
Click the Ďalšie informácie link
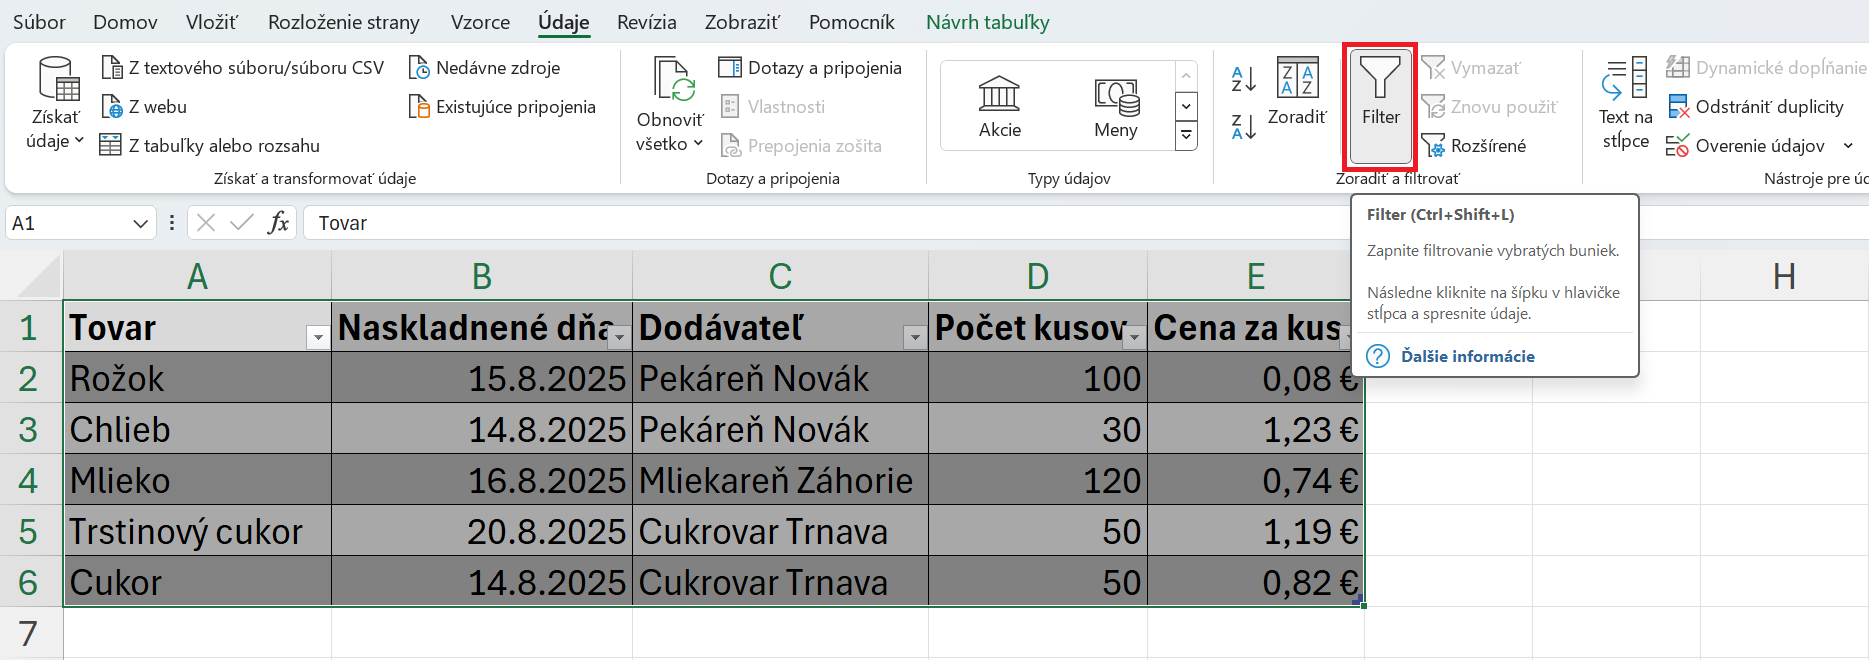click(x=1467, y=356)
